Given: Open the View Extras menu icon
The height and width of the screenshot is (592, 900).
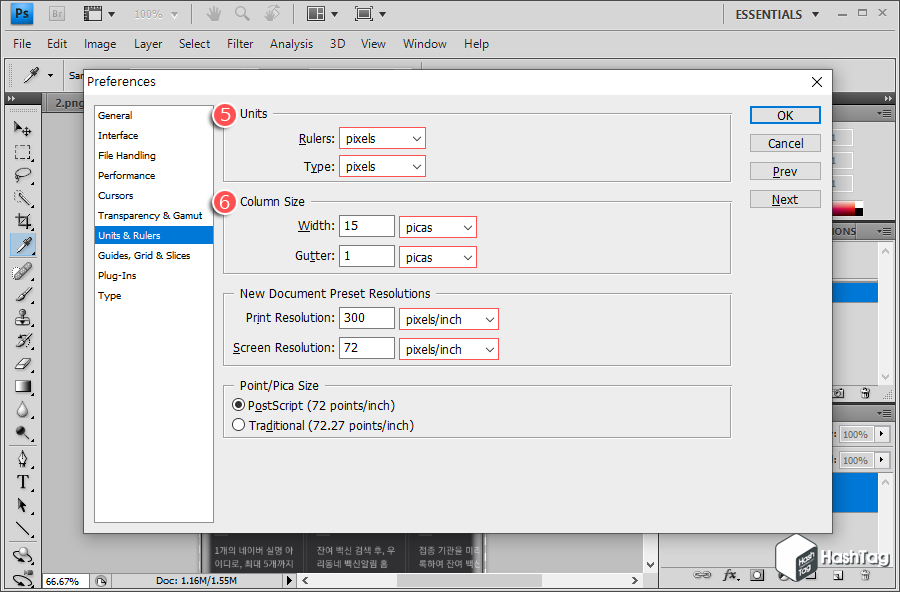Looking at the screenshot, I should (x=99, y=14).
